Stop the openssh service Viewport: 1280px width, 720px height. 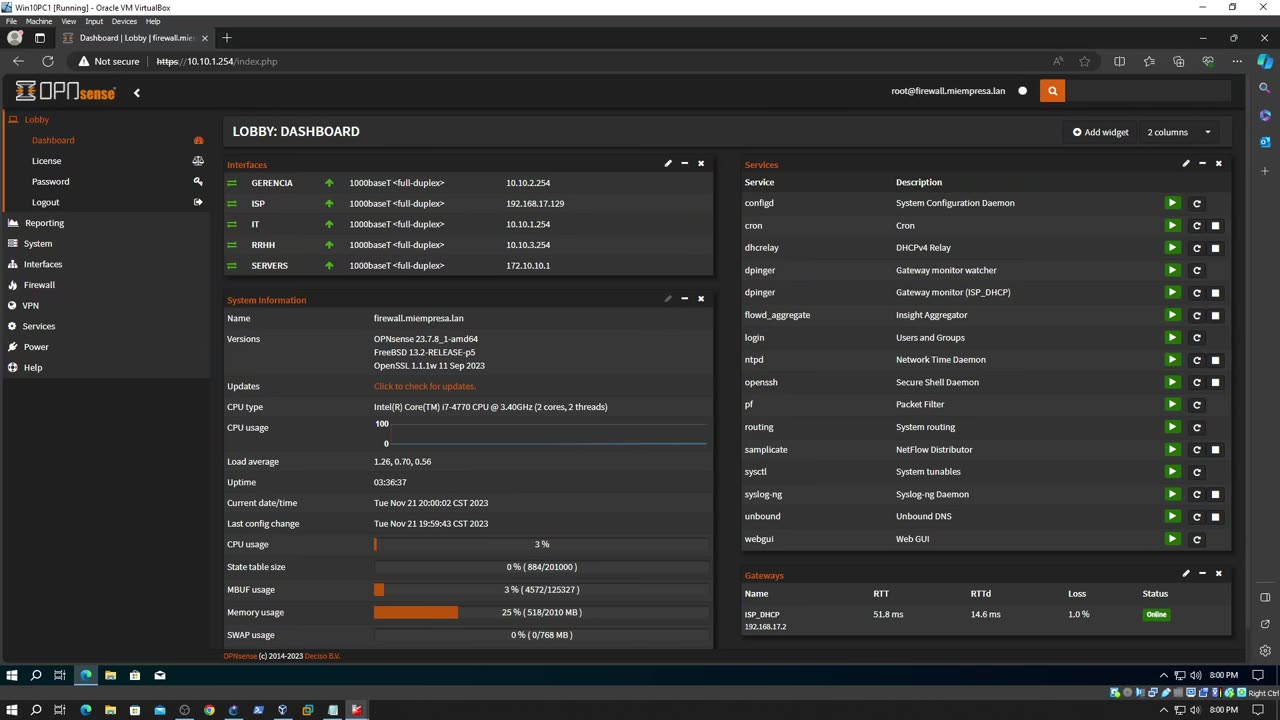pyautogui.click(x=1216, y=383)
